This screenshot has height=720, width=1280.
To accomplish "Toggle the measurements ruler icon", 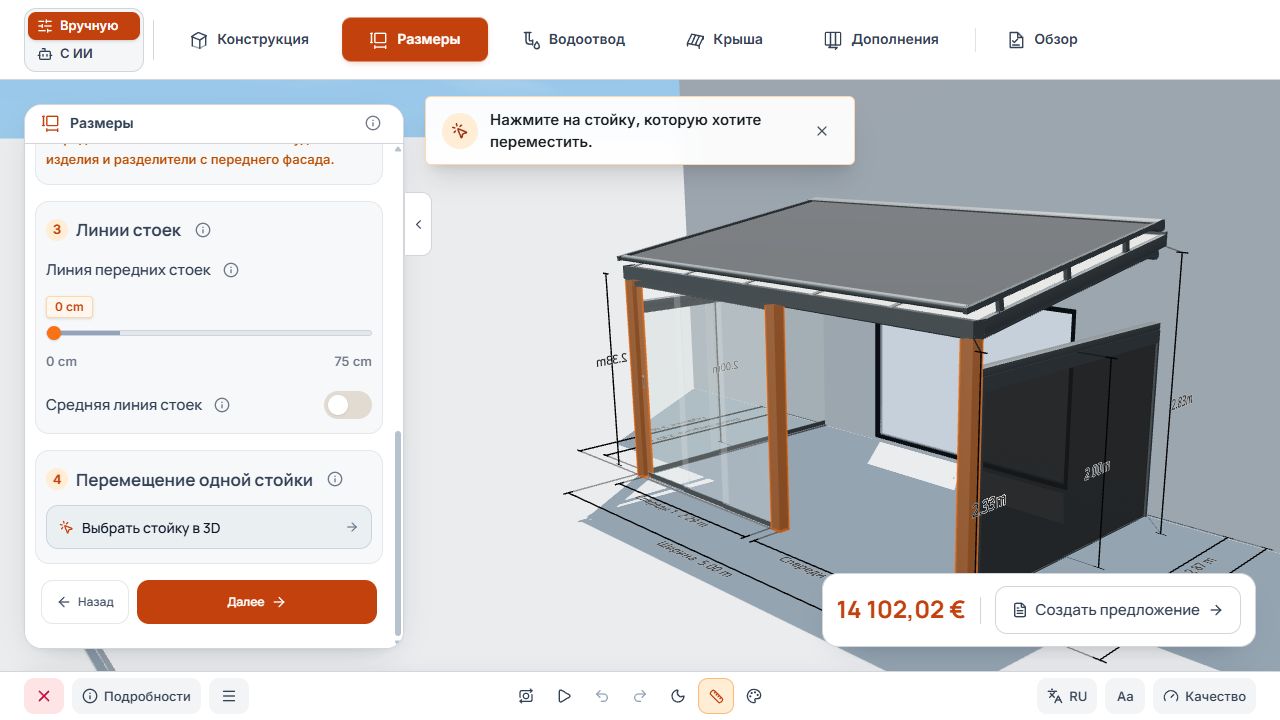I will [x=716, y=696].
